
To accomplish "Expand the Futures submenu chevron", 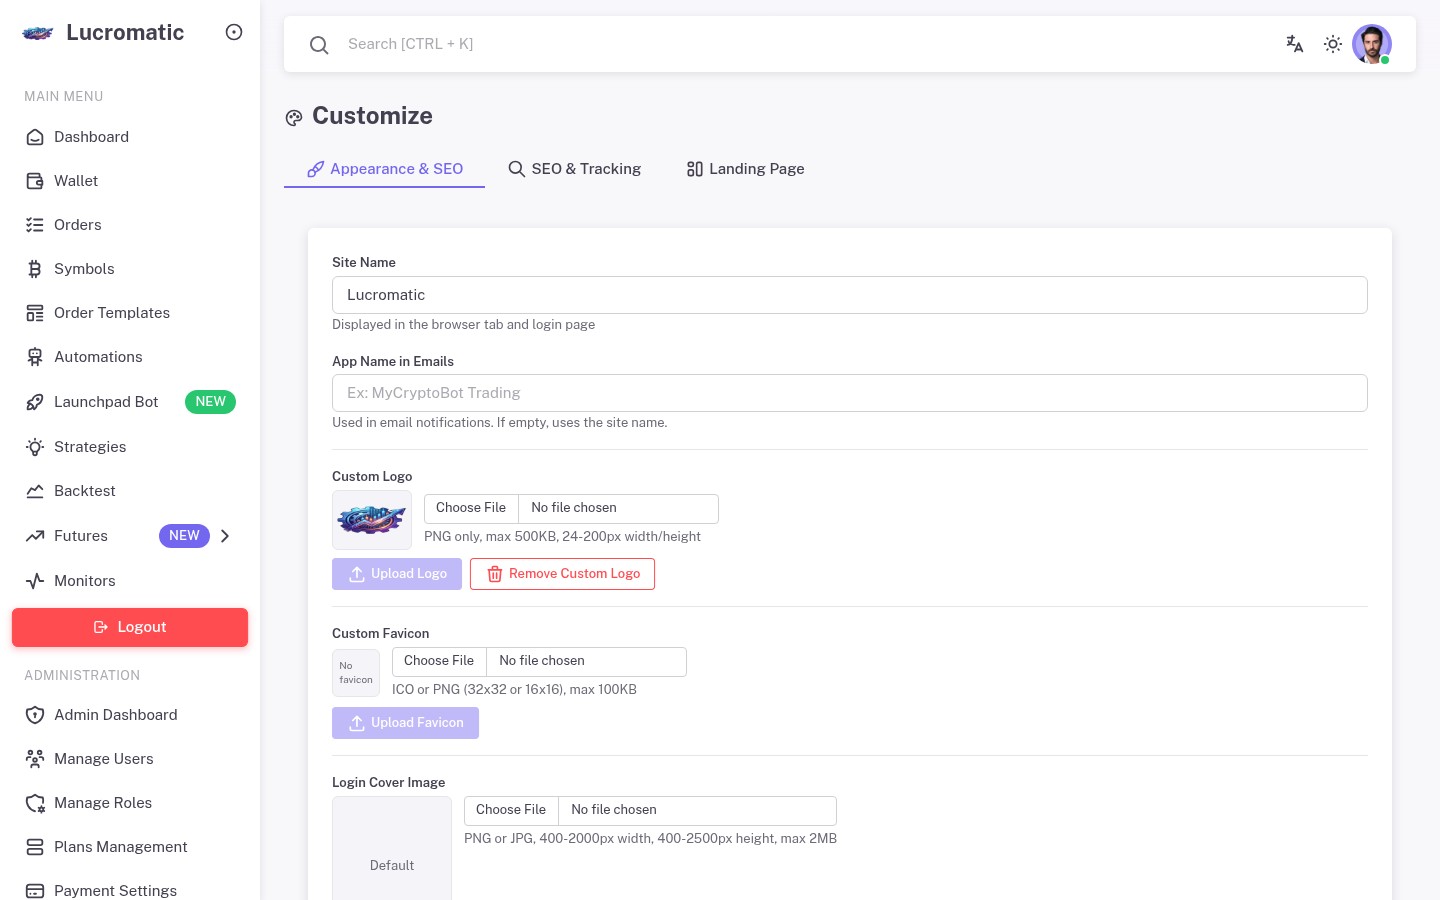I will tap(225, 536).
